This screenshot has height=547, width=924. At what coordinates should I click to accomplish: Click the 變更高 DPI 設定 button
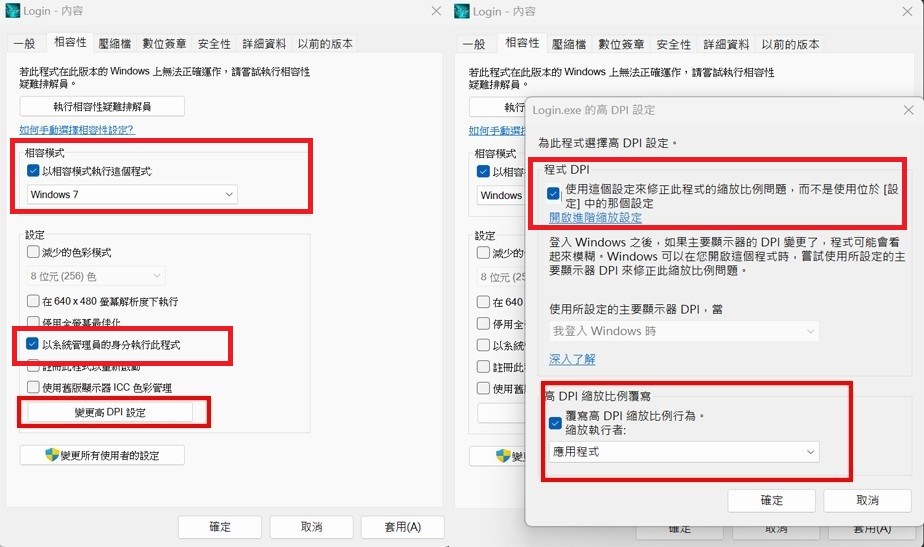click(x=110, y=412)
